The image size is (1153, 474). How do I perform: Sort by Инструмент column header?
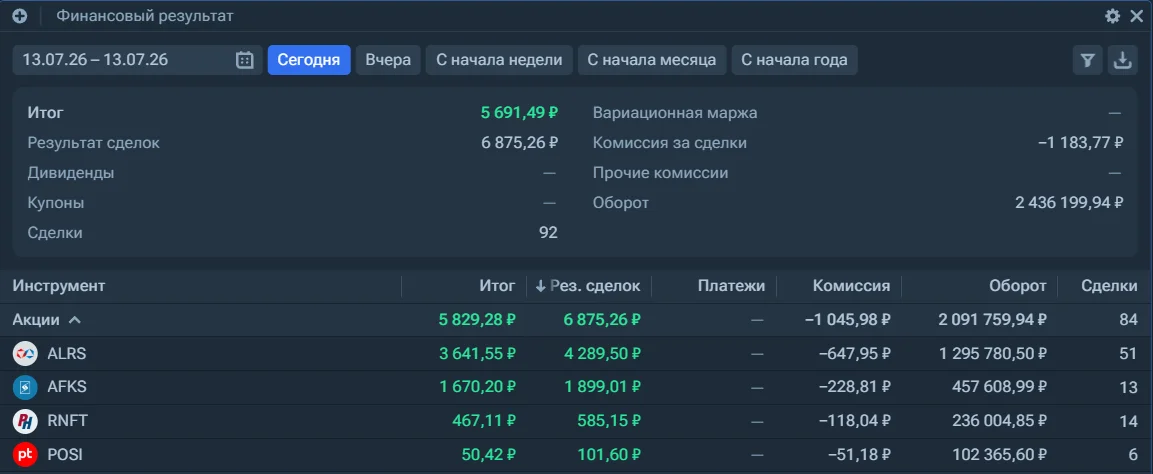[x=59, y=286]
